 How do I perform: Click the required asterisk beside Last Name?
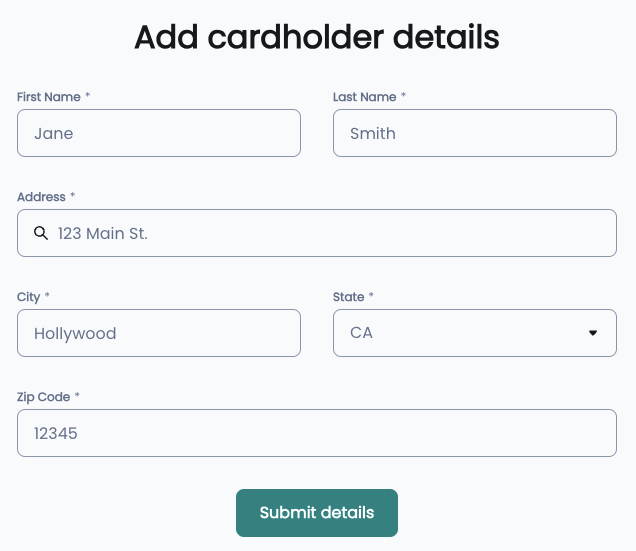403,96
